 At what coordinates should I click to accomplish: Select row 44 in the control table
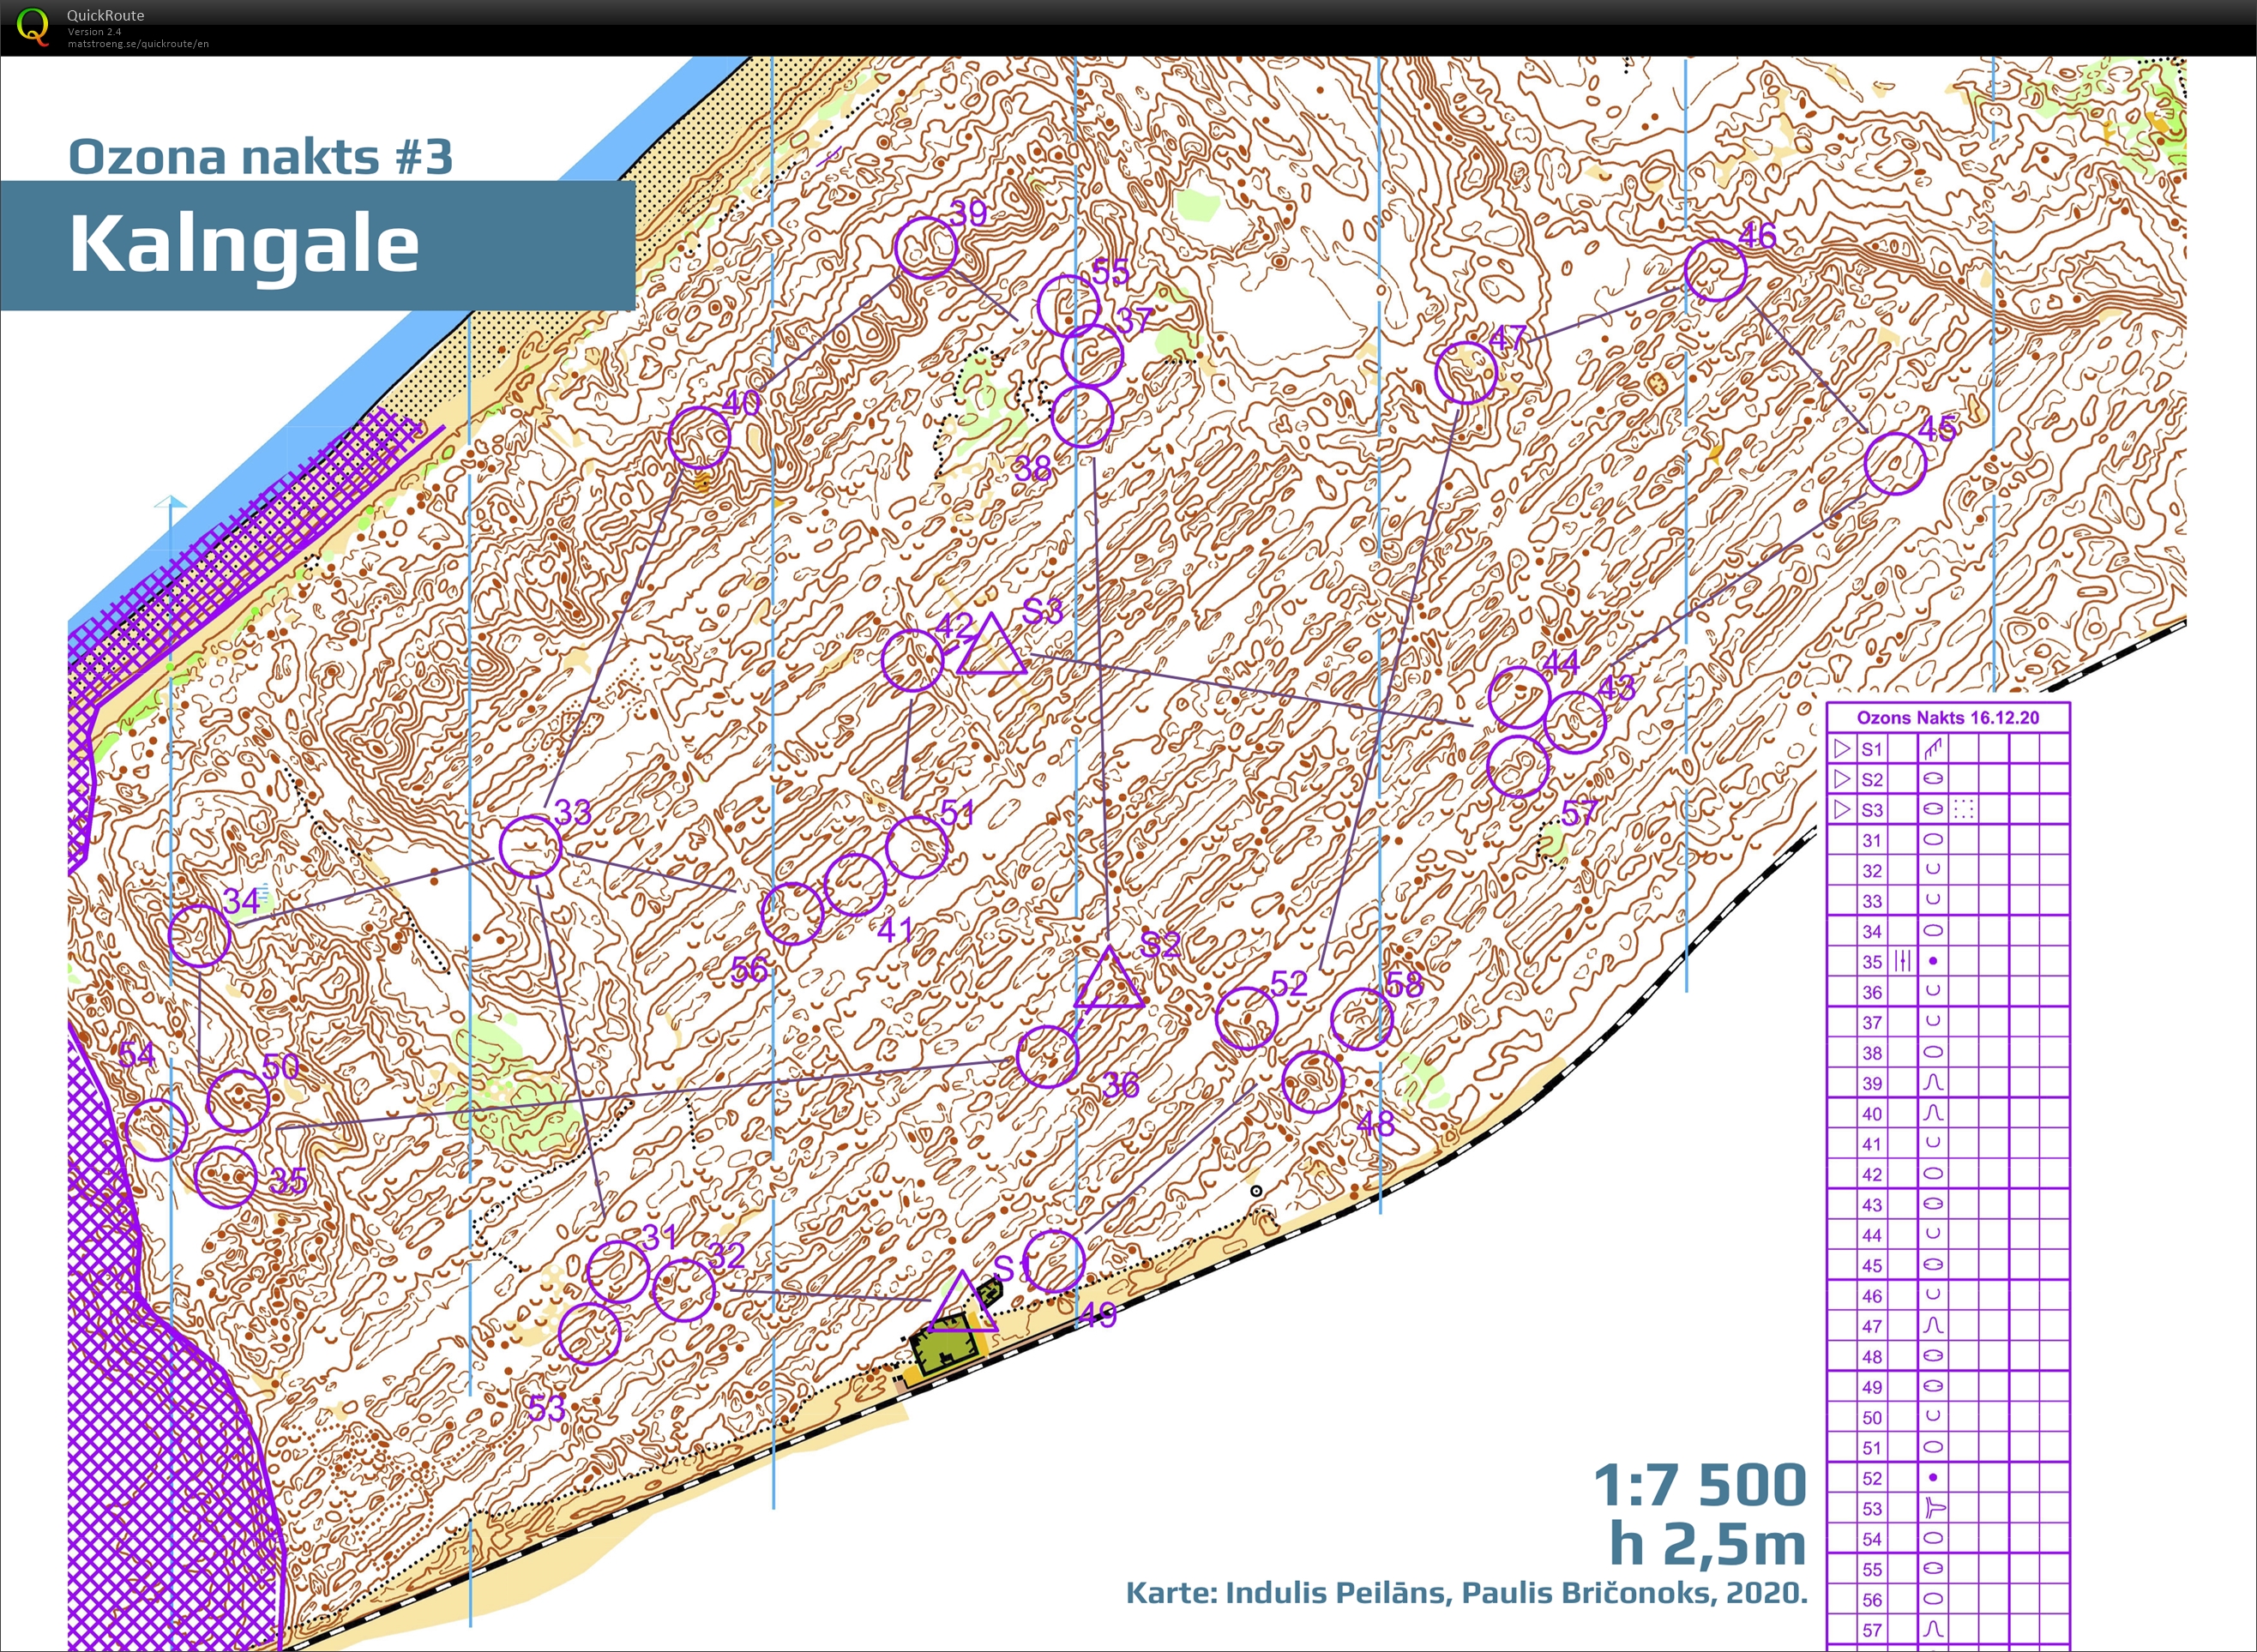(1947, 1235)
